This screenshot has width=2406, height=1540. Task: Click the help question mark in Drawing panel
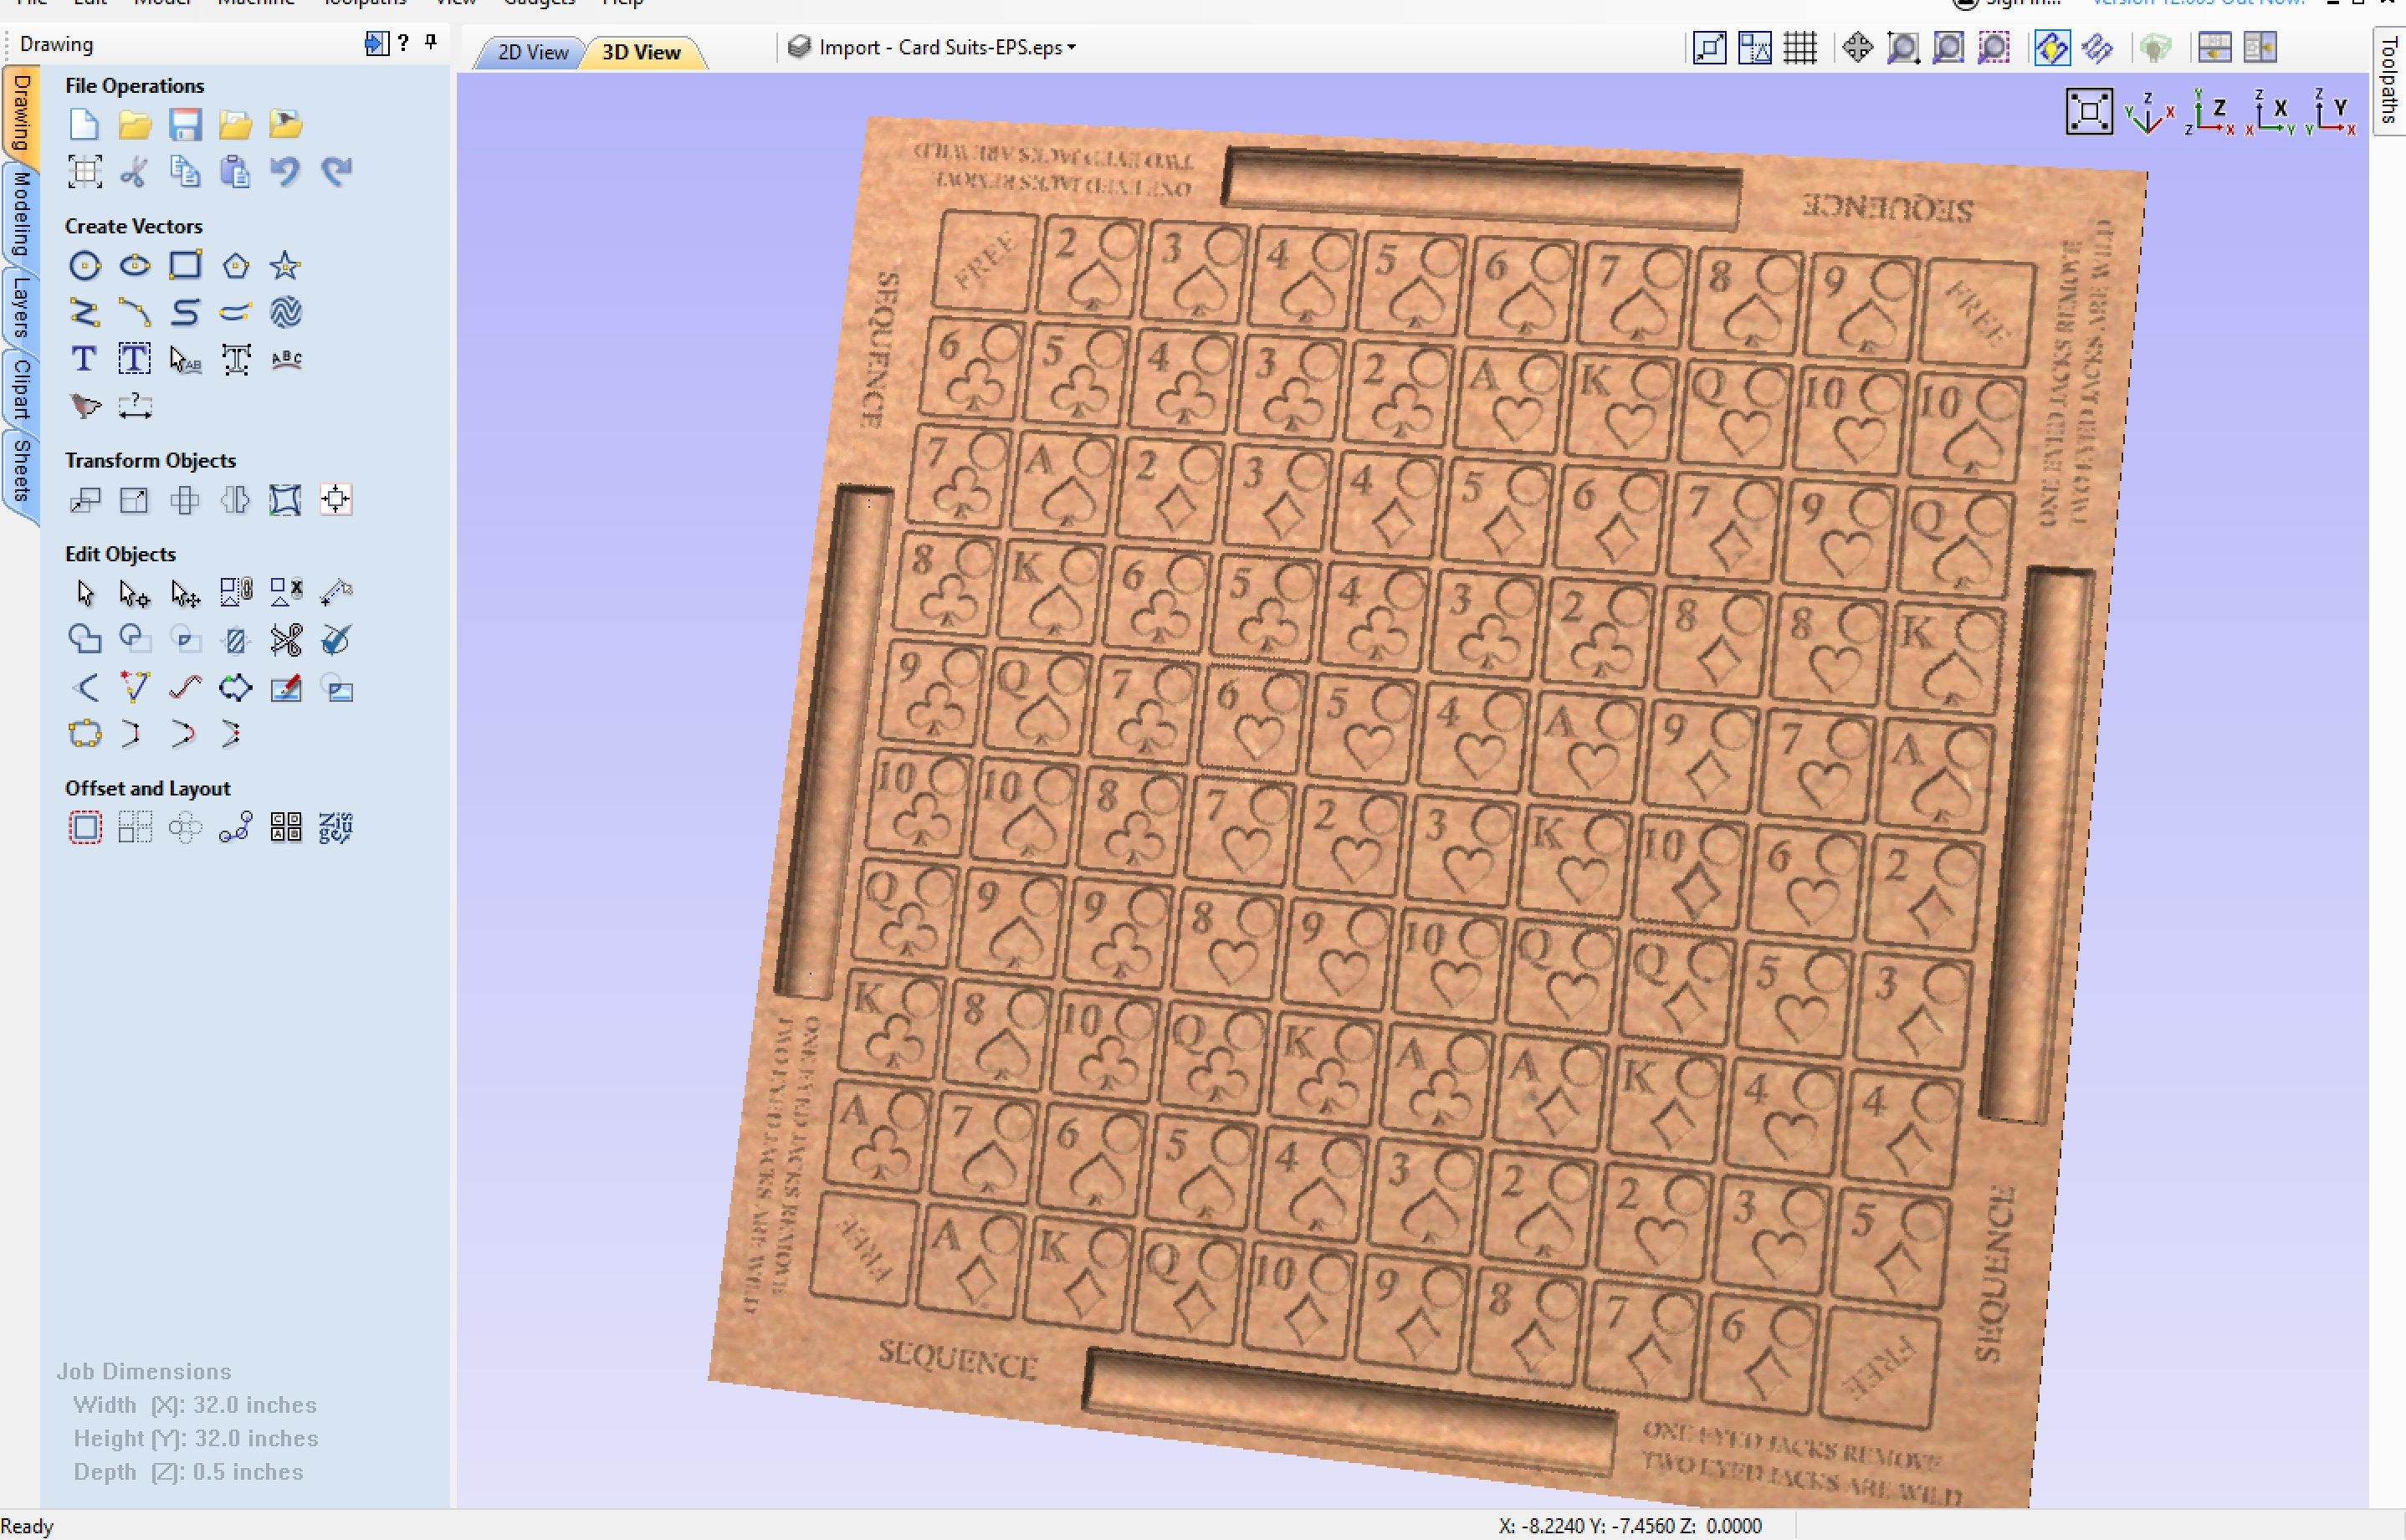(x=402, y=42)
